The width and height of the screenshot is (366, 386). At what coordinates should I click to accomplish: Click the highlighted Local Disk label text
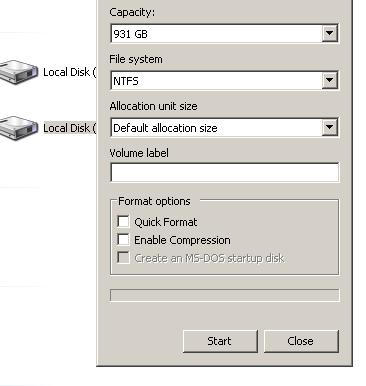70,128
